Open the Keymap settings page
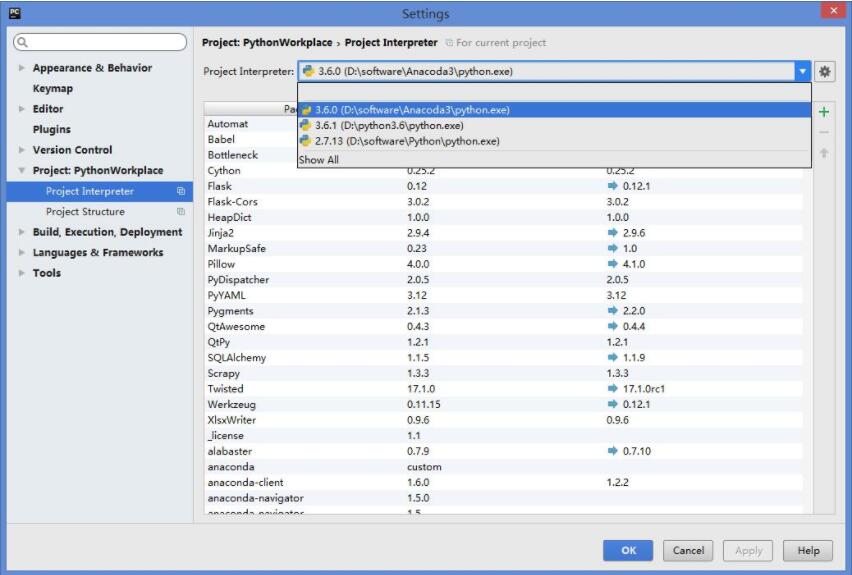 tap(53, 89)
